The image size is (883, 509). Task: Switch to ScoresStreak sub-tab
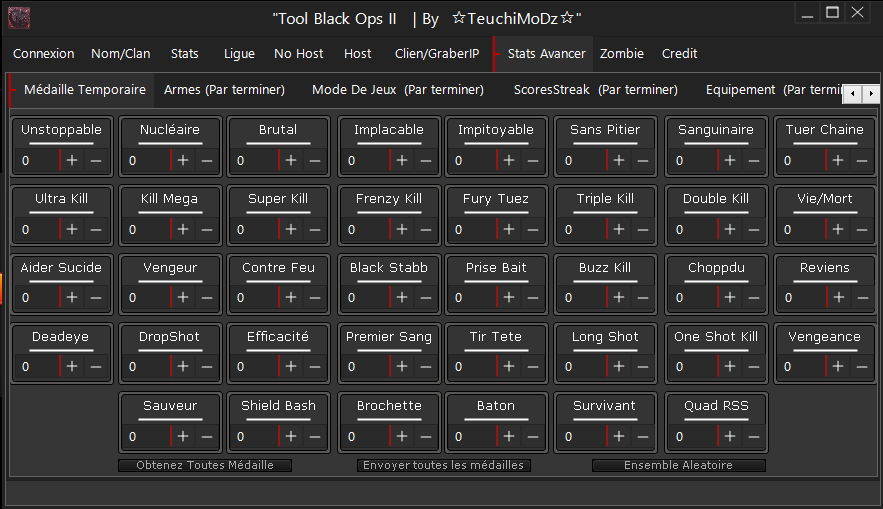[596, 90]
